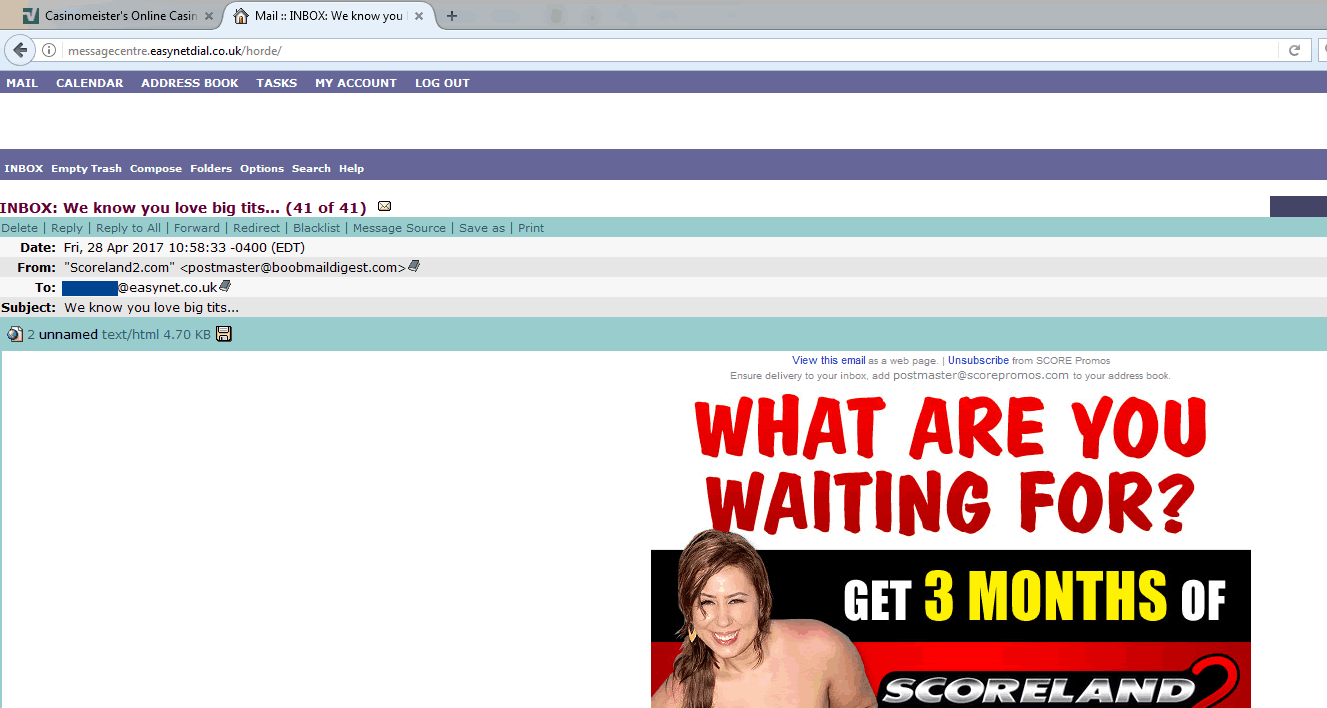Click address book icon next to recipient
1327x708 pixels.
[x=225, y=287]
